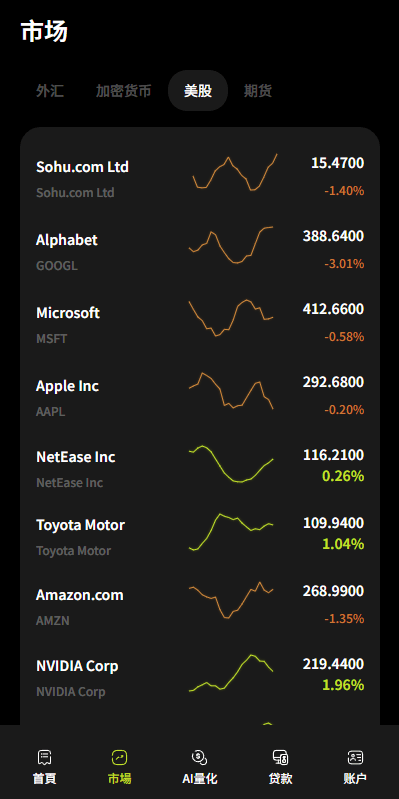Open the 账户 account card icon
The height and width of the screenshot is (799, 399).
coord(355,757)
